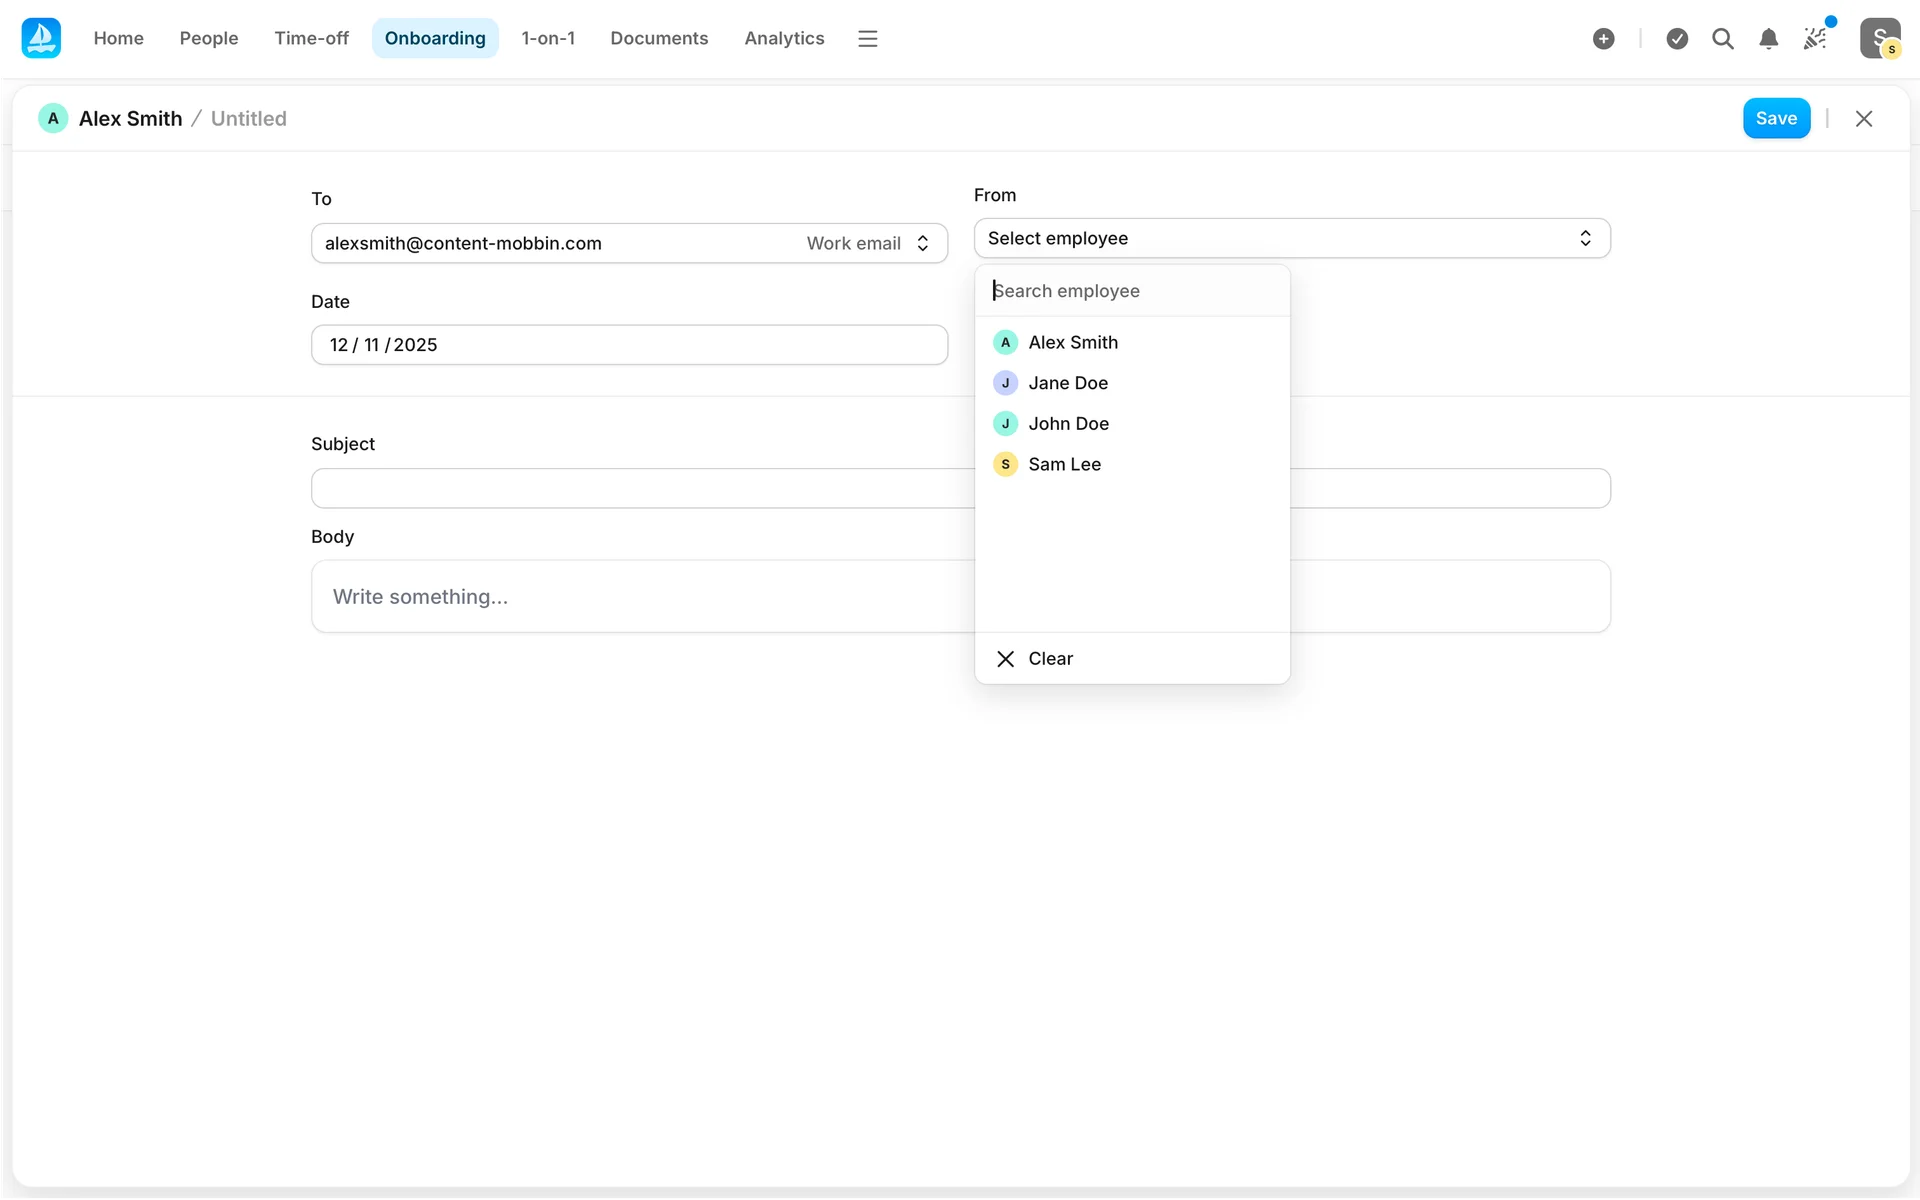The image size is (1920, 1200).
Task: Select Jane Doe as sender
Action: coord(1067,383)
